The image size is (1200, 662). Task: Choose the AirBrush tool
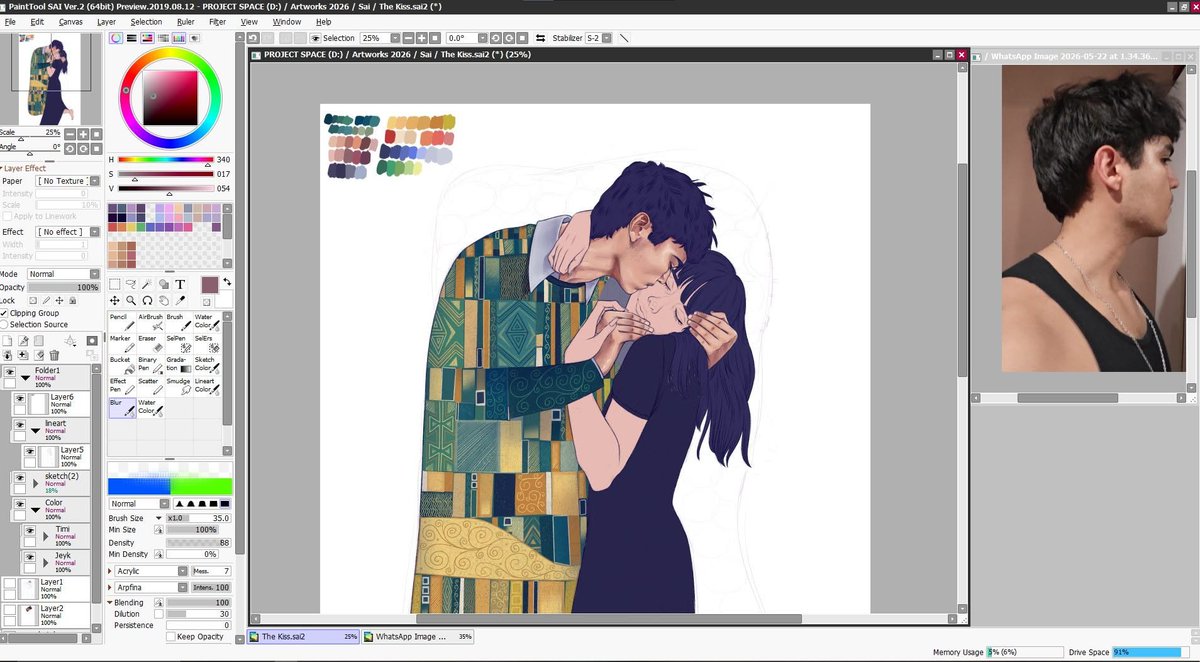coord(150,322)
